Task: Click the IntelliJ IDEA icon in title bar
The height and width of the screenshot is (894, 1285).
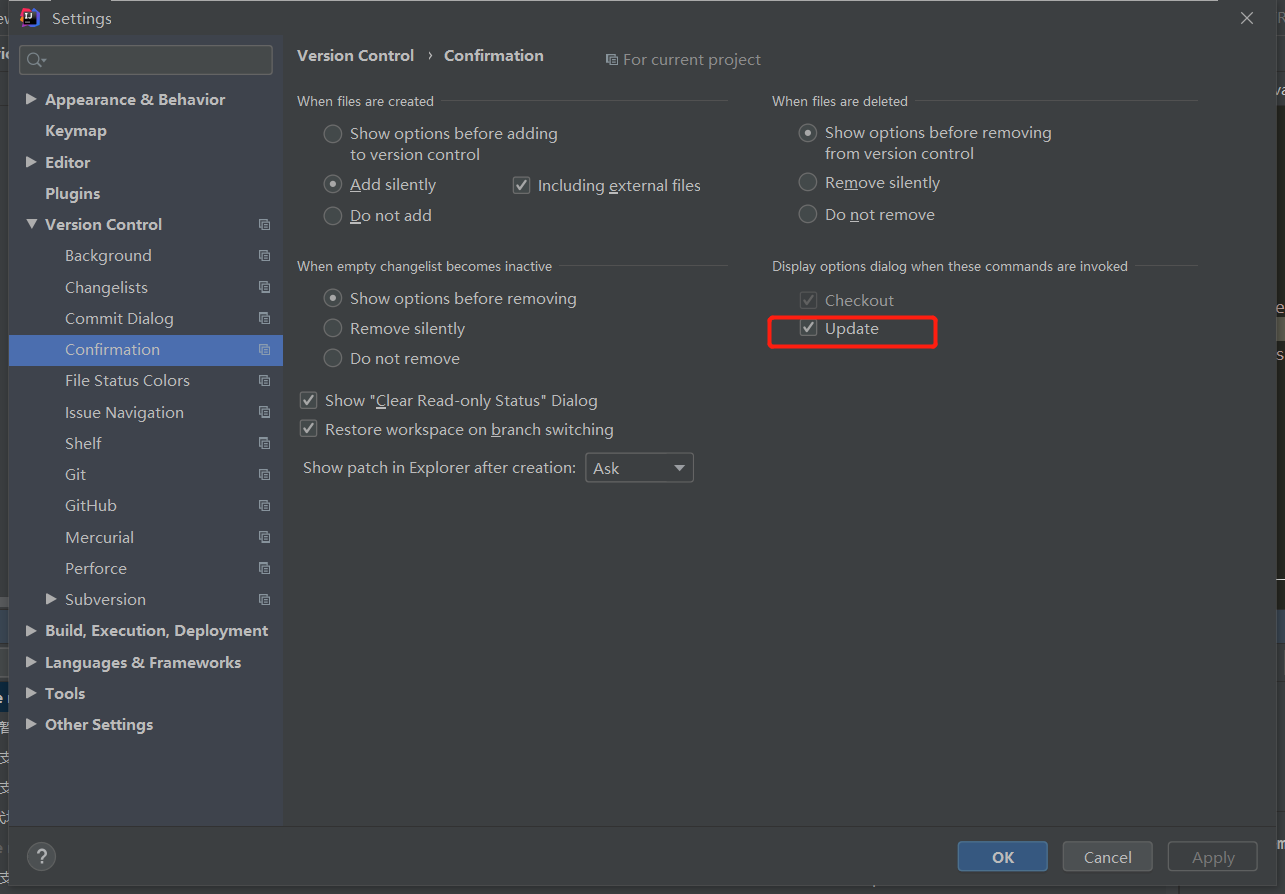Action: click(29, 17)
